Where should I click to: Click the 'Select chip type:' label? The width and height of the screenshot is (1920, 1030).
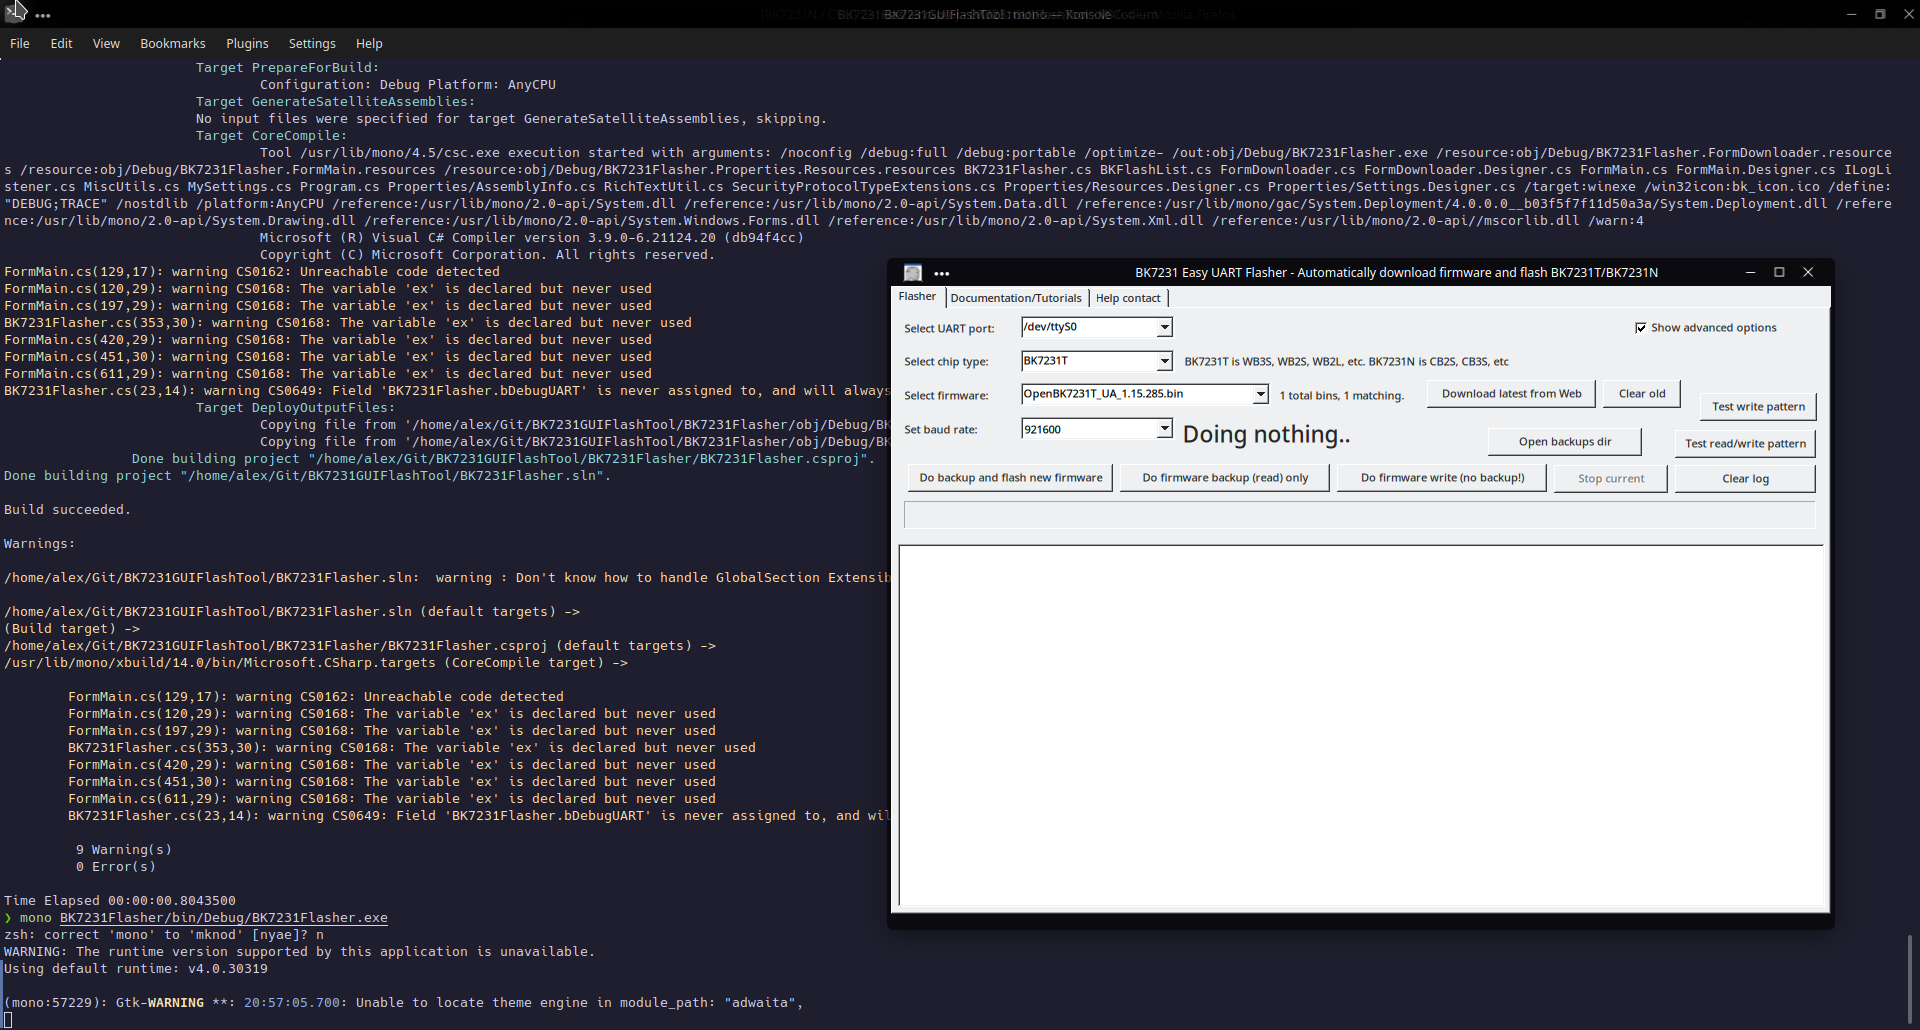pyautogui.click(x=946, y=361)
